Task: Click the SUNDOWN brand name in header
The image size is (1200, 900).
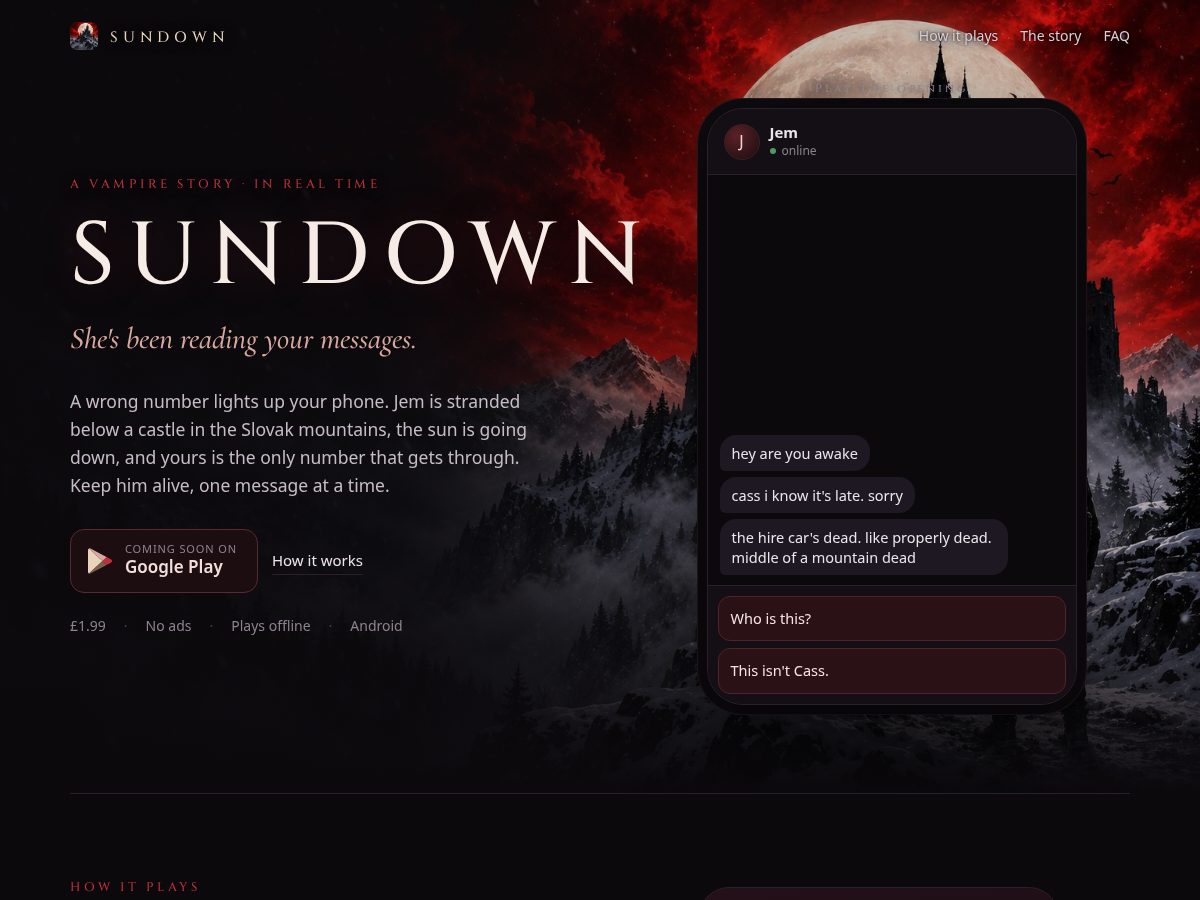Action: (167, 36)
